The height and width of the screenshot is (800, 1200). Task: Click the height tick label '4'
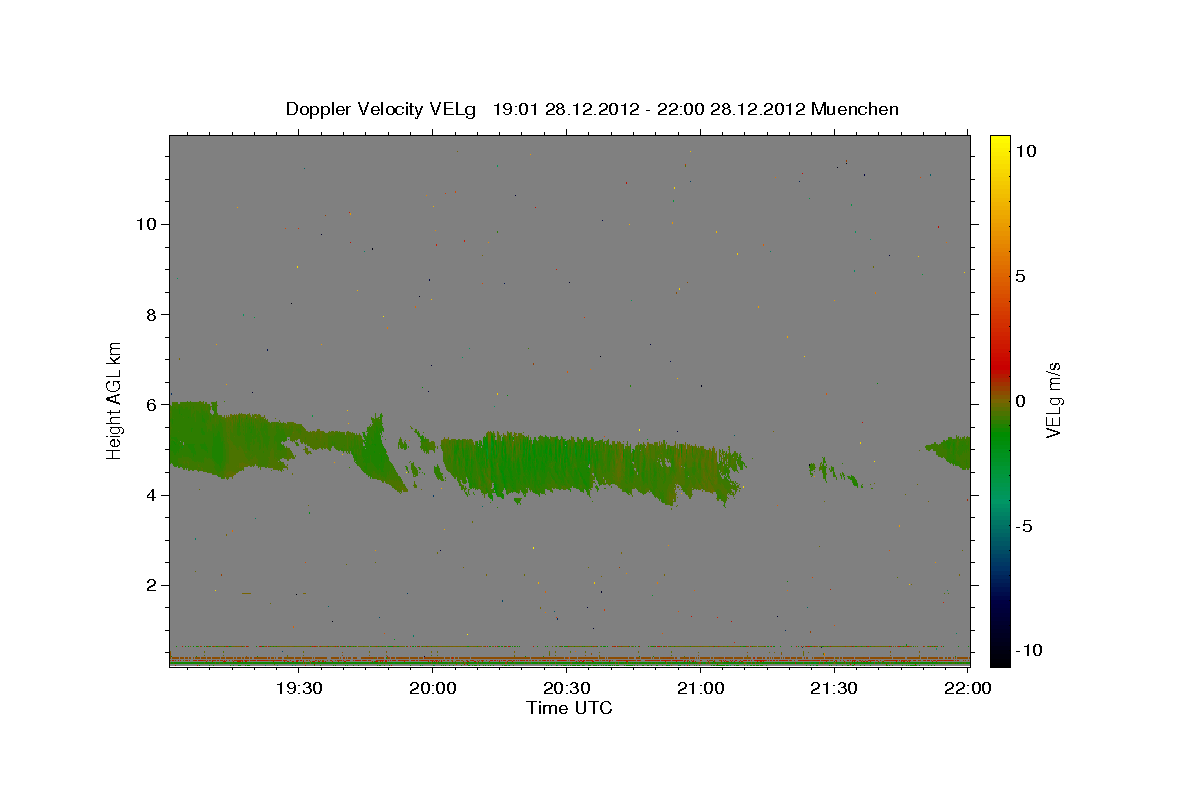point(151,495)
